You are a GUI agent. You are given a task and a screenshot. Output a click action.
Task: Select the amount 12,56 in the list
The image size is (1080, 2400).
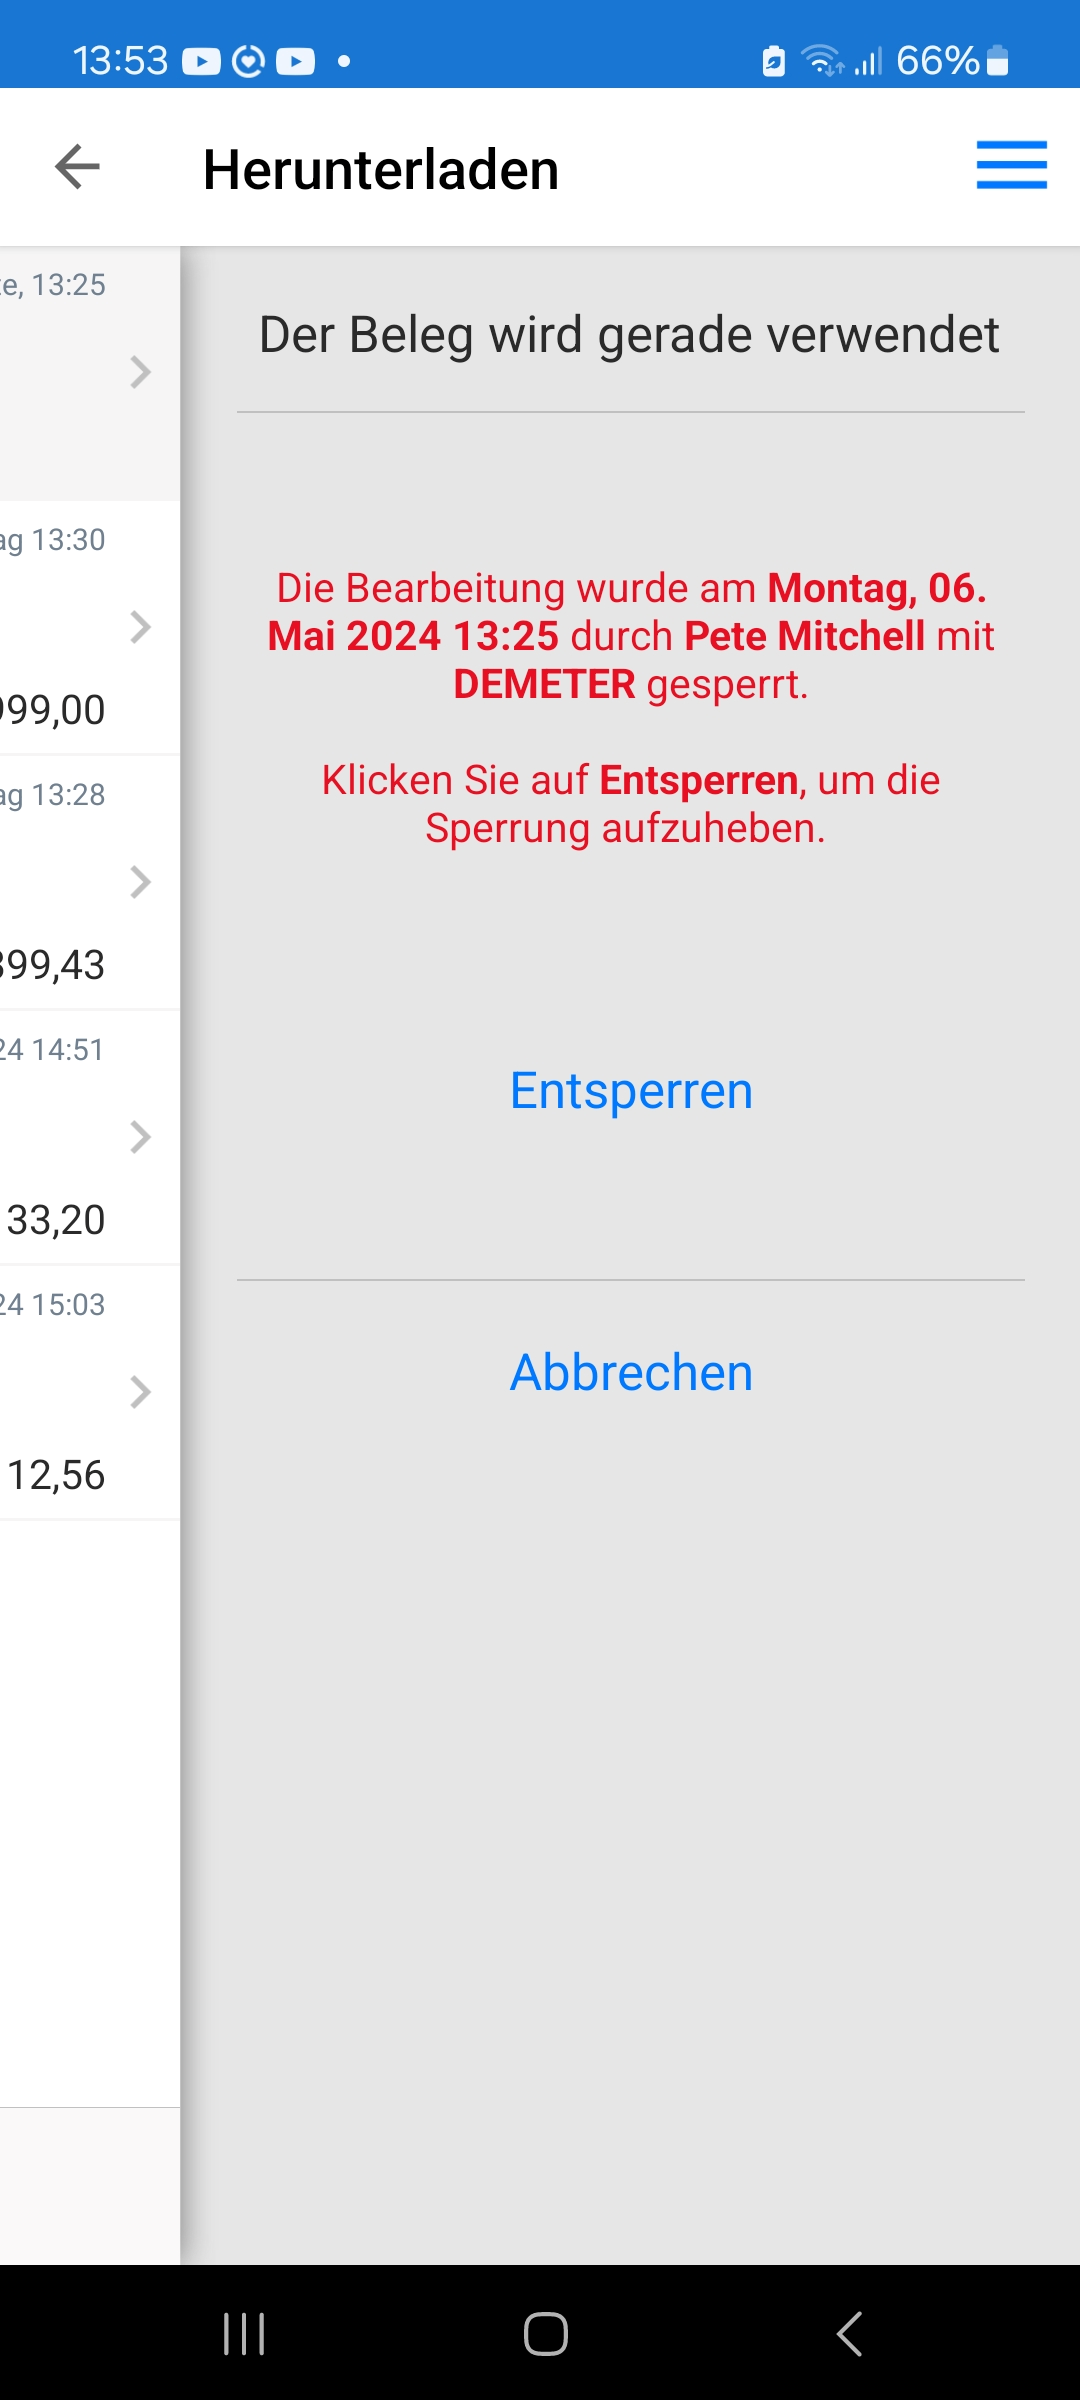[56, 1475]
